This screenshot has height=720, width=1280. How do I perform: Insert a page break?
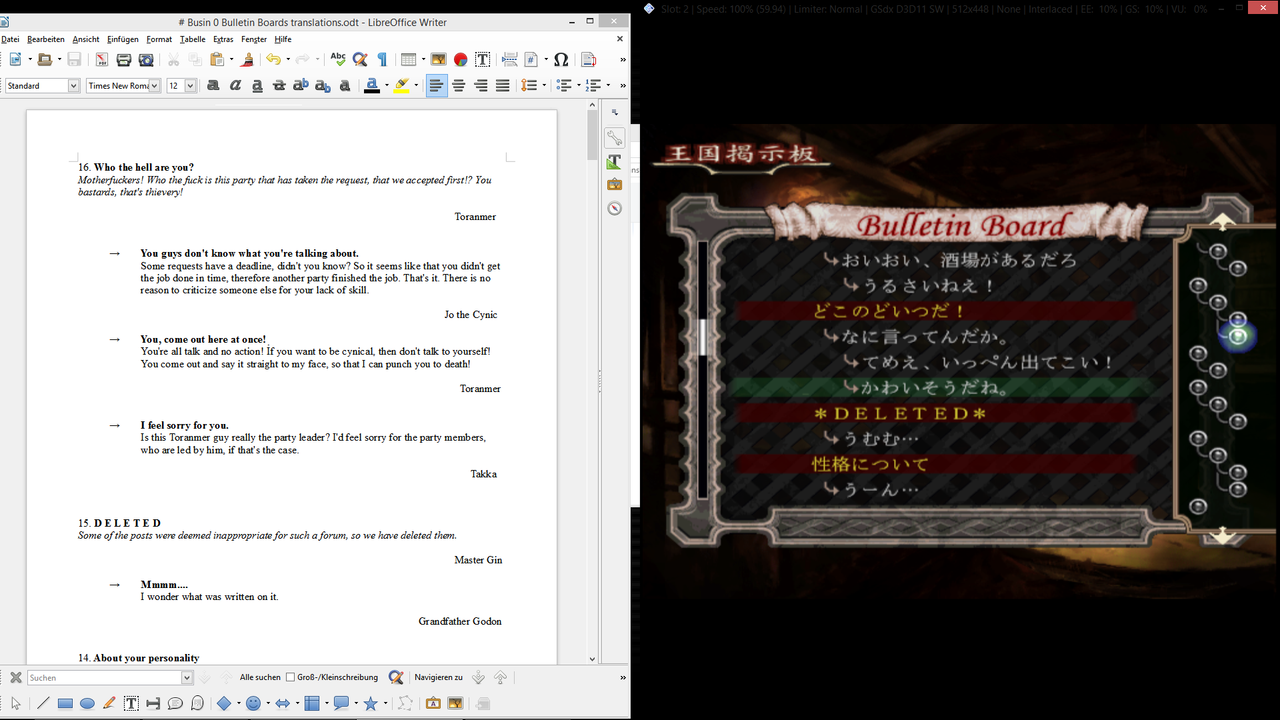click(x=510, y=60)
